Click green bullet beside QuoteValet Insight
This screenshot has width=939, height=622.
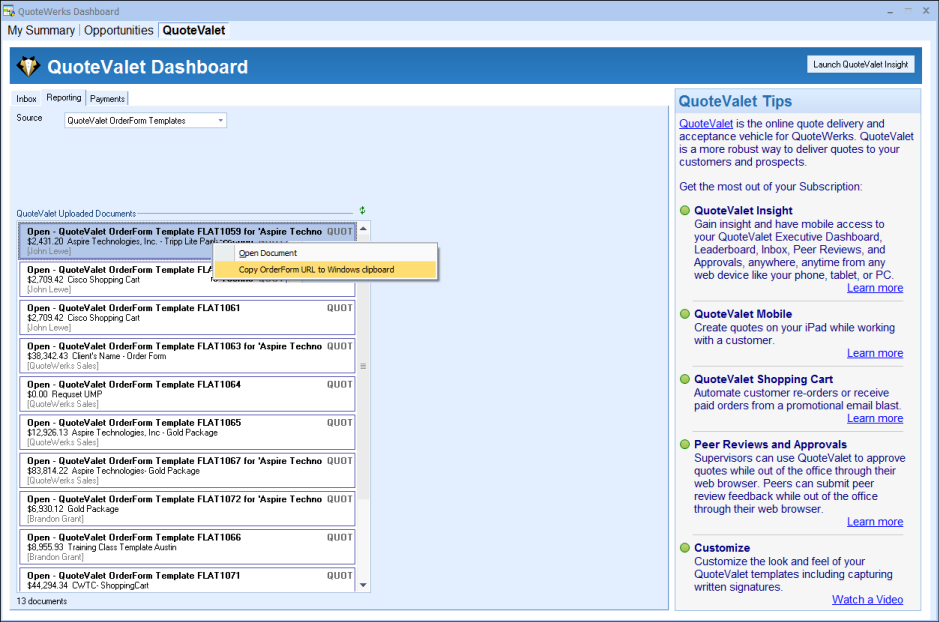click(684, 211)
